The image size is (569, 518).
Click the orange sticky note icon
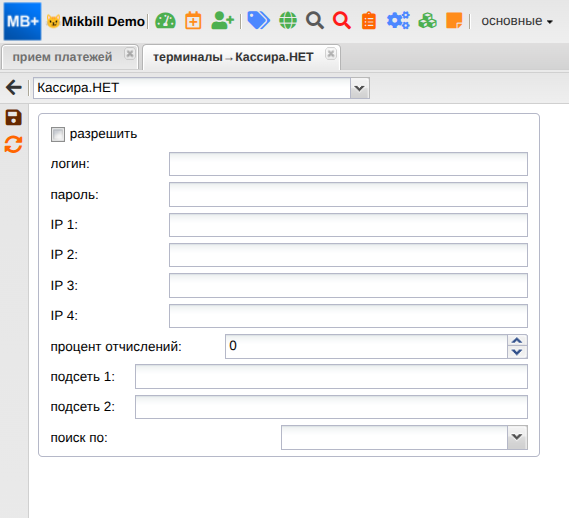[454, 21]
